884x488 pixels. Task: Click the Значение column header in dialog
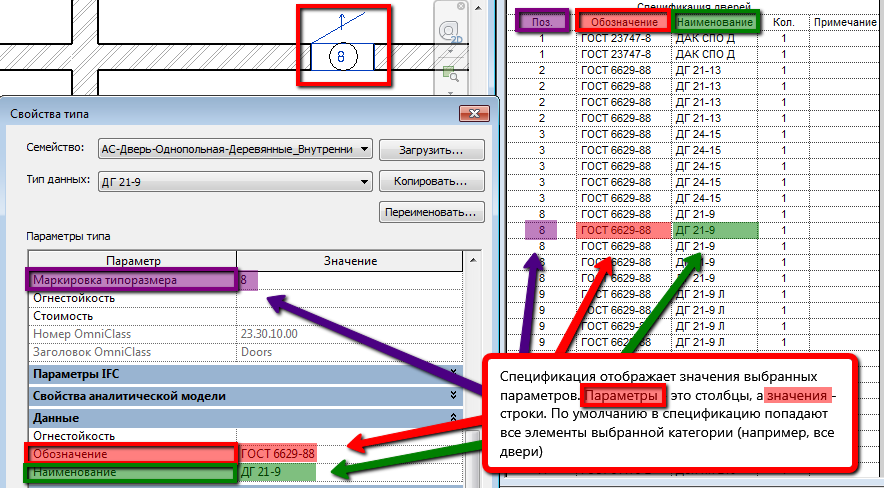point(350,261)
